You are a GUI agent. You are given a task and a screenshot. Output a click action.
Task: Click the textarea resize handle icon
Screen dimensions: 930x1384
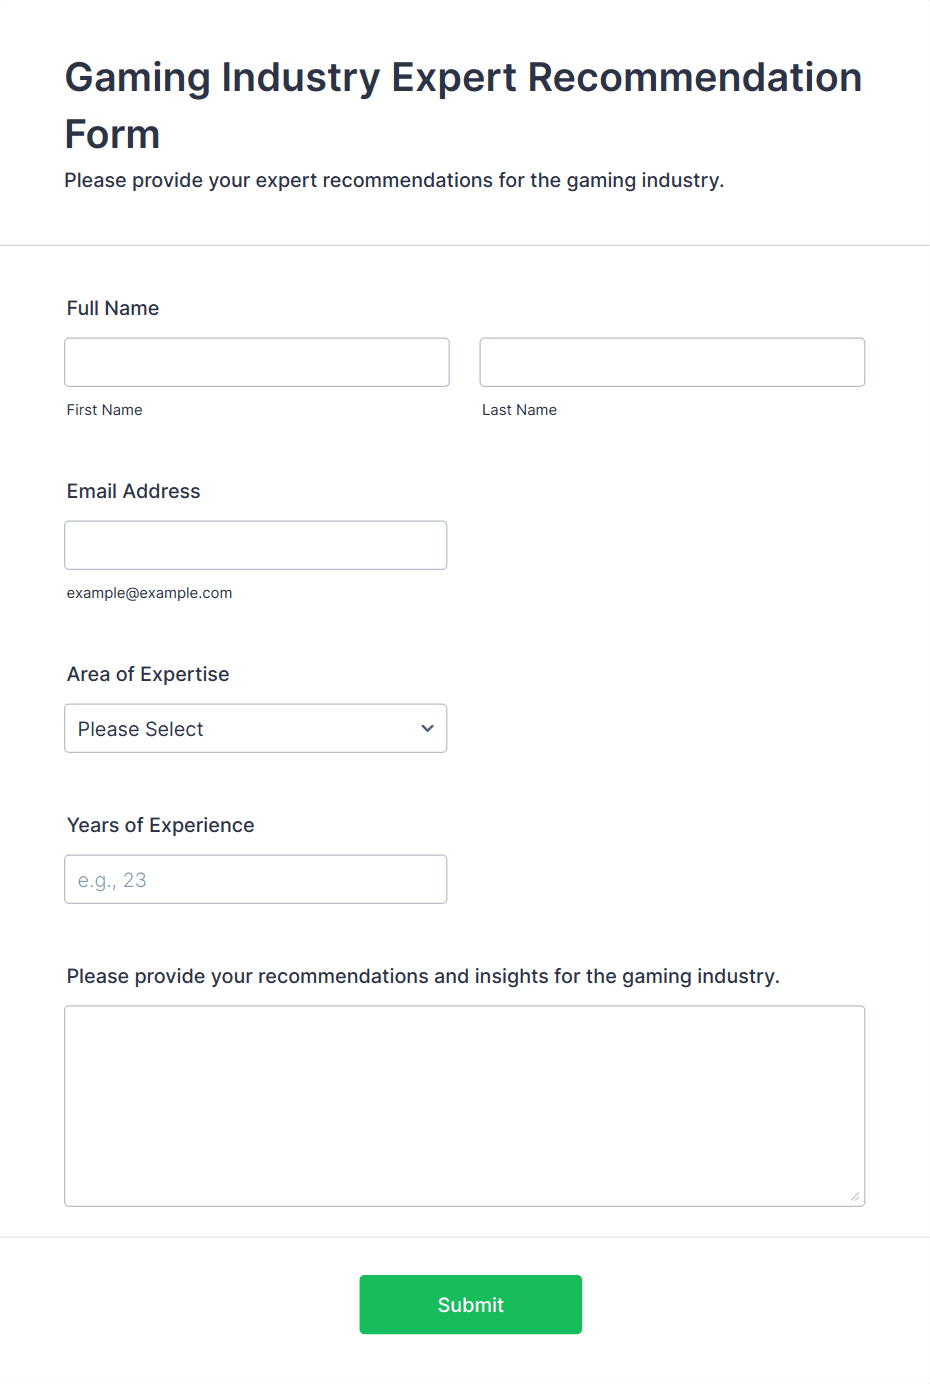tap(855, 1196)
